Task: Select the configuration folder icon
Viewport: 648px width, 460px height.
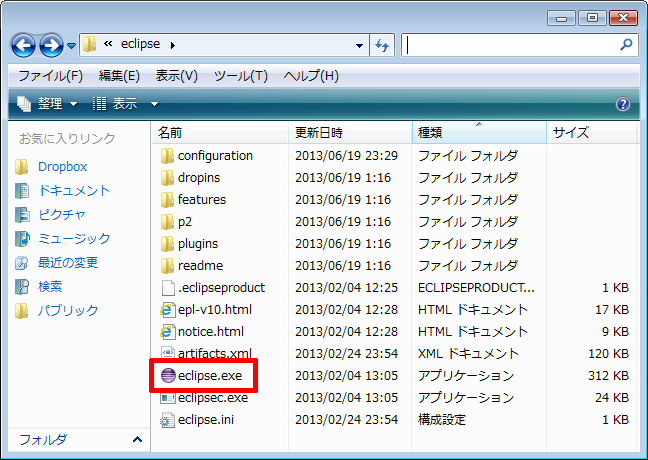Action: coord(167,156)
